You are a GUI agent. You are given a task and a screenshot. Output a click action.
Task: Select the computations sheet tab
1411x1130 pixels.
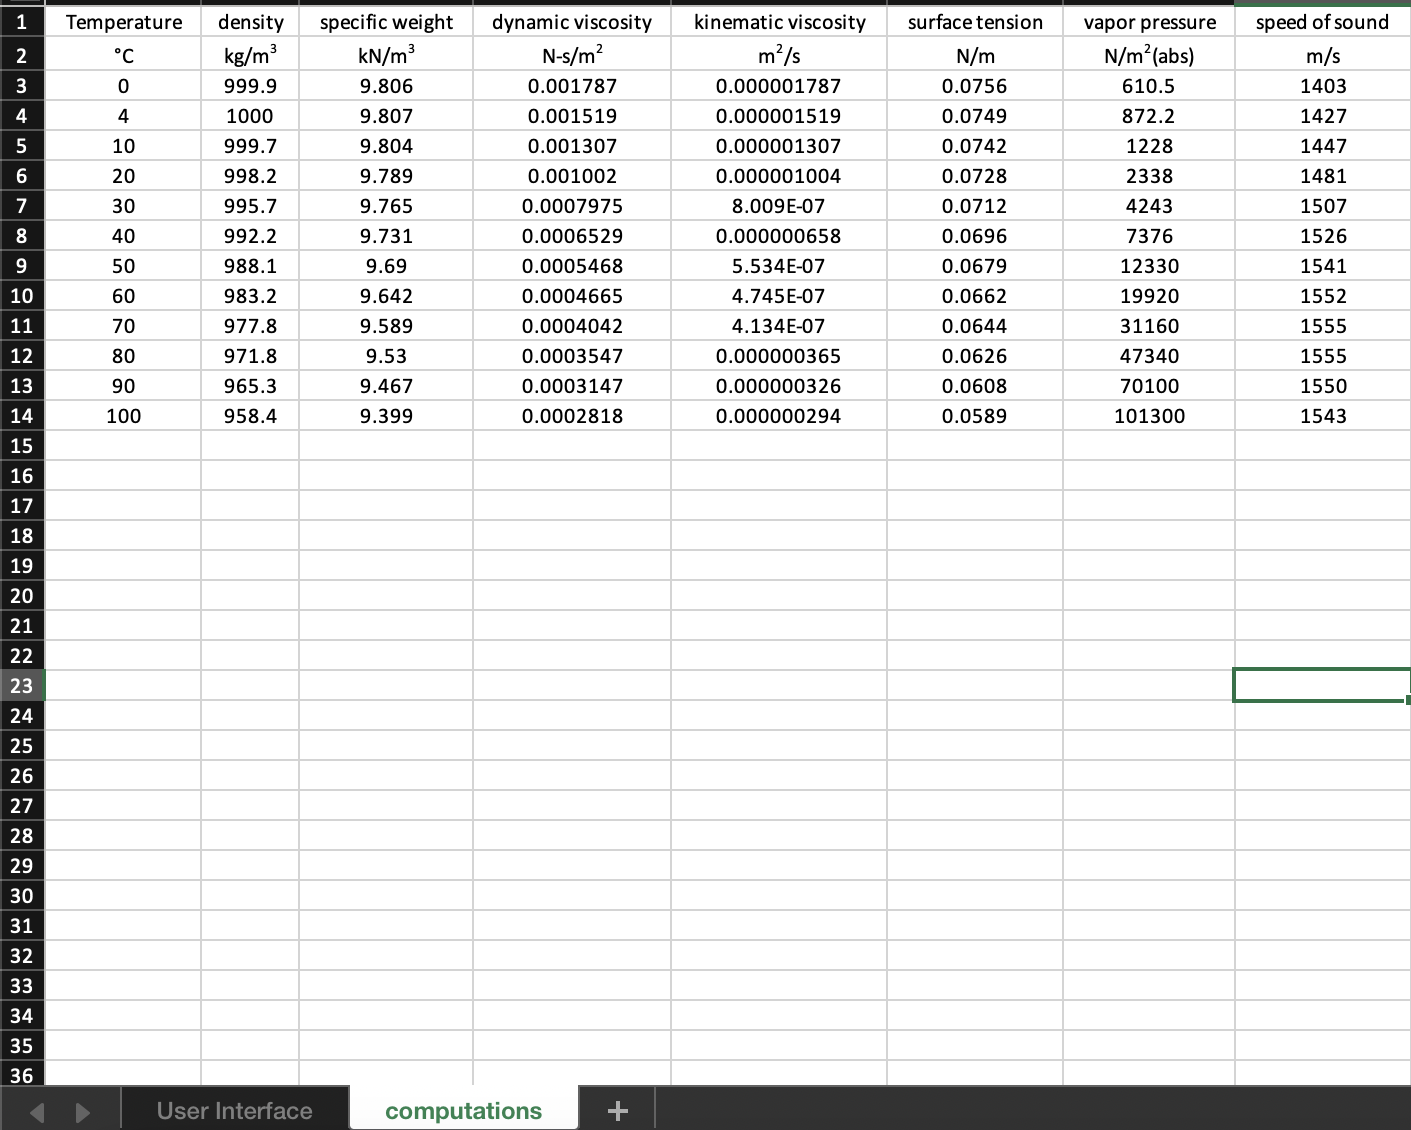[463, 1110]
